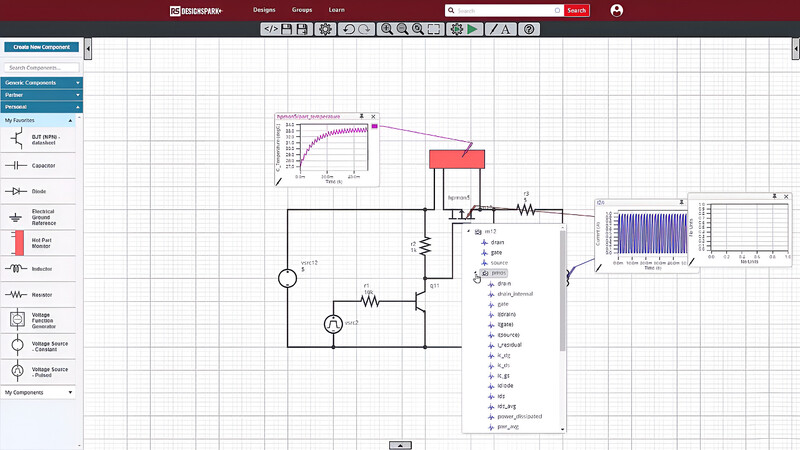Click the red Search button
Image resolution: width=800 pixels, height=450 pixels.
click(x=576, y=10)
